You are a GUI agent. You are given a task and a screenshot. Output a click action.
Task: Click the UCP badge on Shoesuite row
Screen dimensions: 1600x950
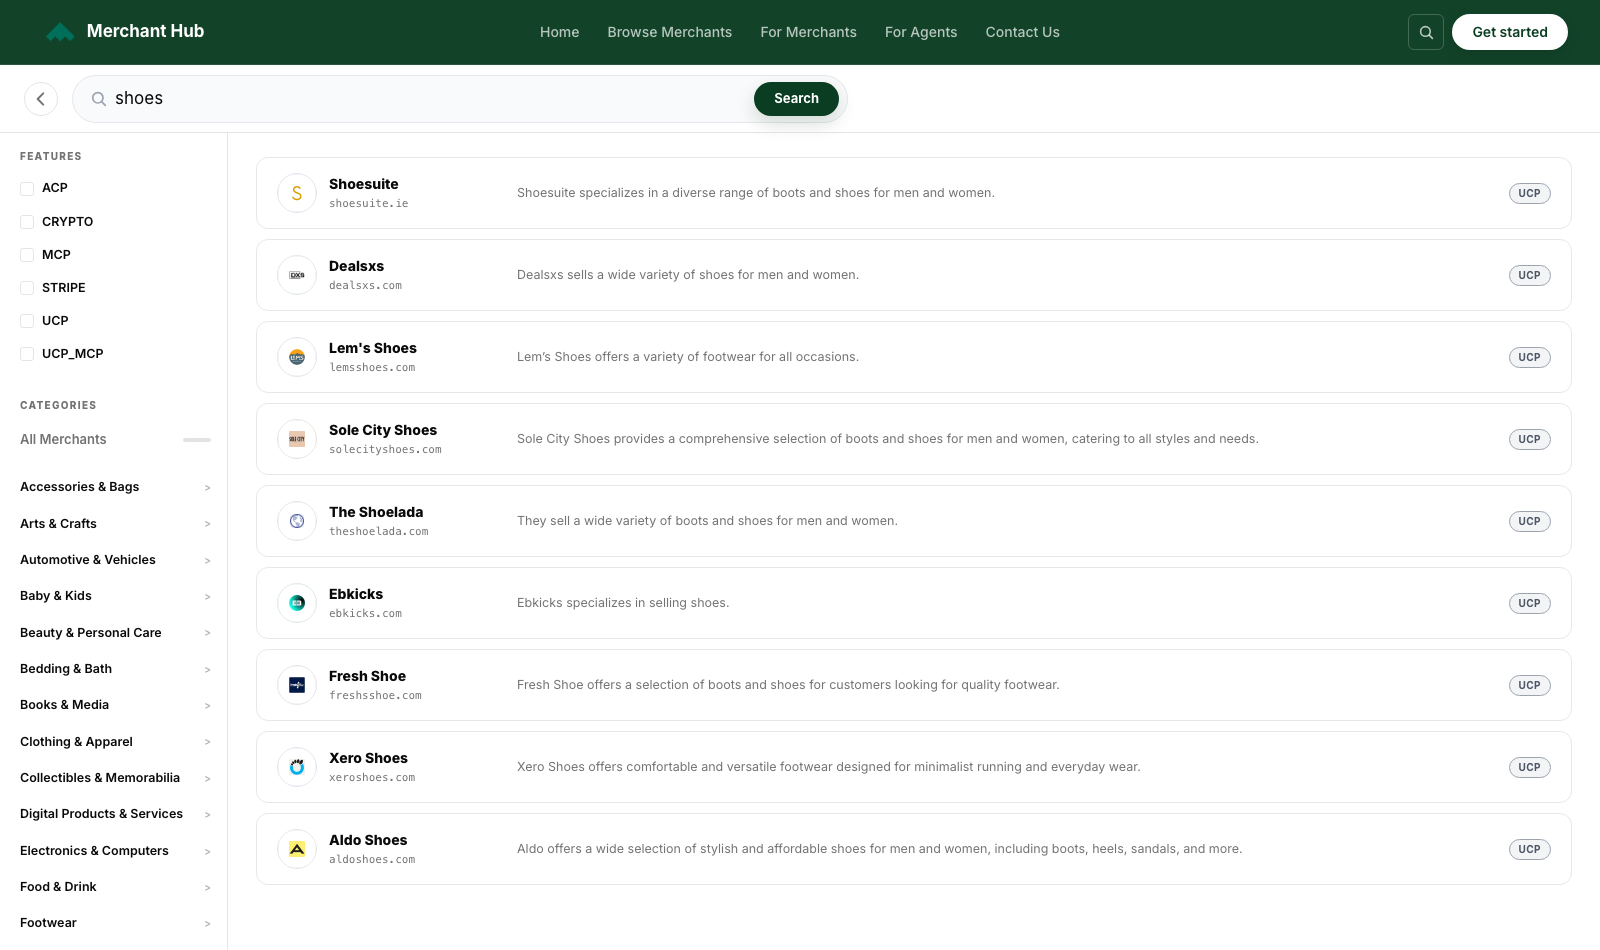point(1529,193)
